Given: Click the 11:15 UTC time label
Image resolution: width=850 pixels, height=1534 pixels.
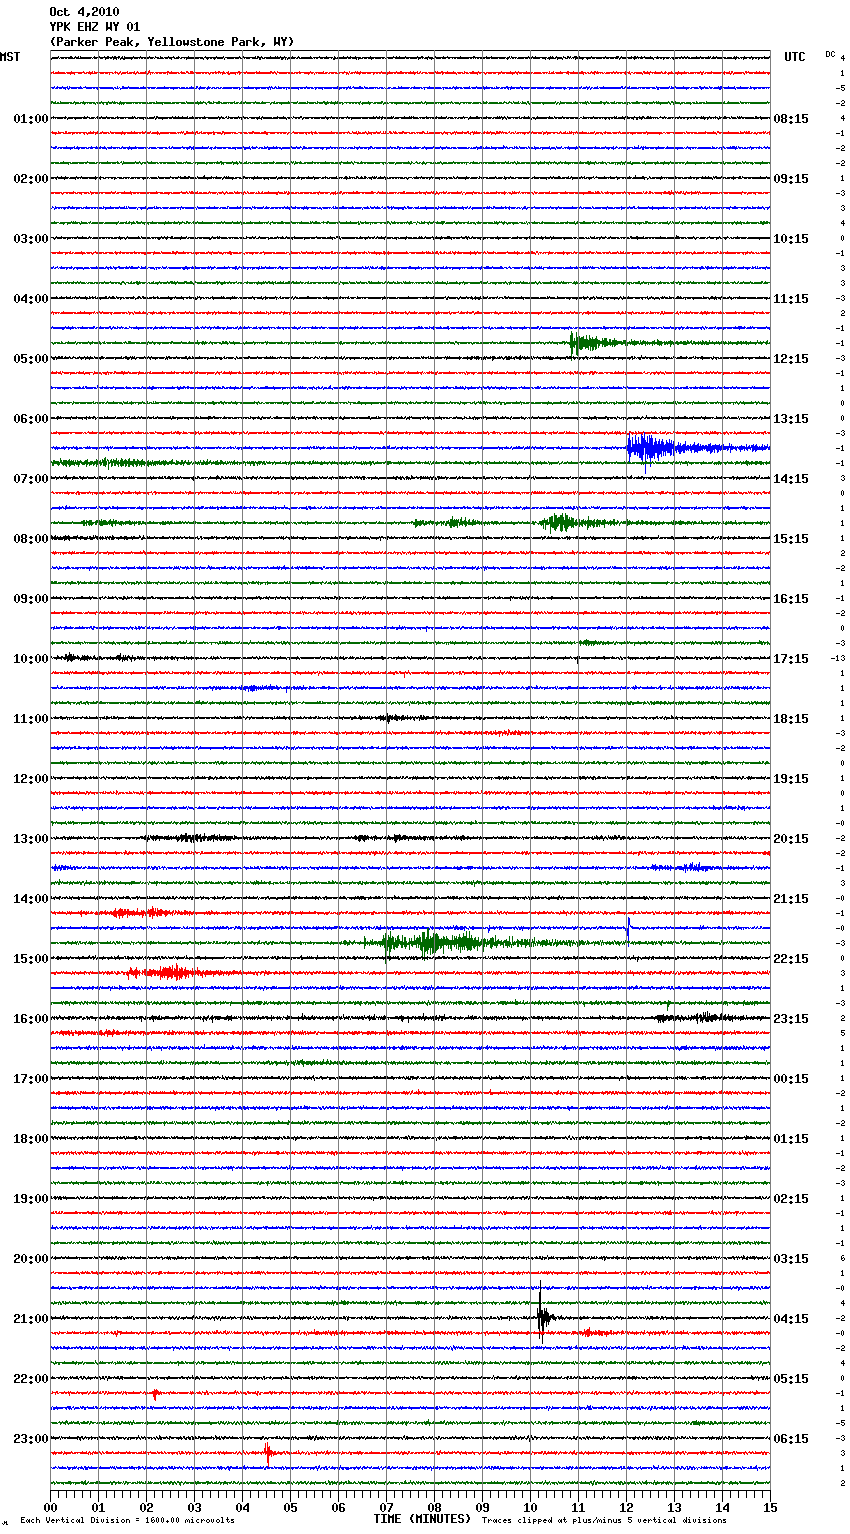Looking at the screenshot, I should (x=791, y=299).
